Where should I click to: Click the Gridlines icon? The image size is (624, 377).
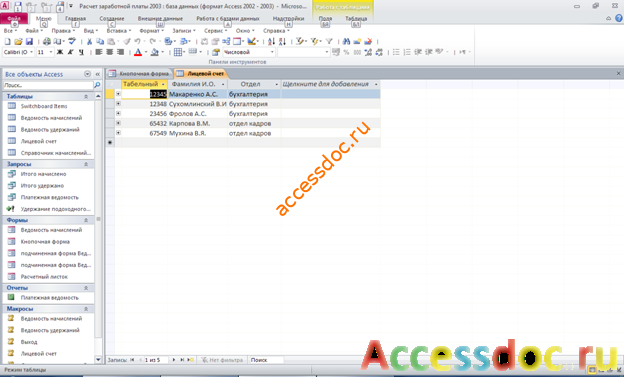coord(178,52)
